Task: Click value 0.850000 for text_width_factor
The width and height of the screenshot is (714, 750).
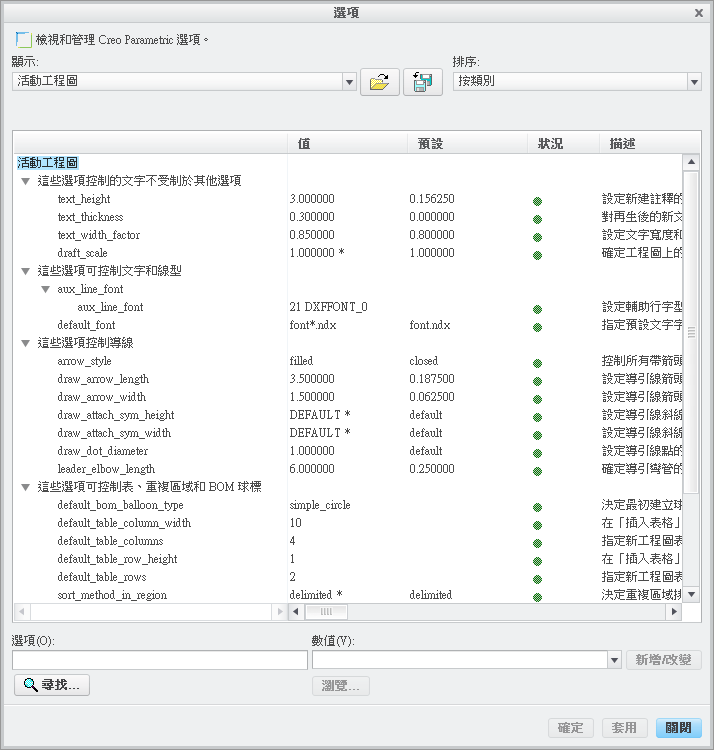Action: point(312,235)
